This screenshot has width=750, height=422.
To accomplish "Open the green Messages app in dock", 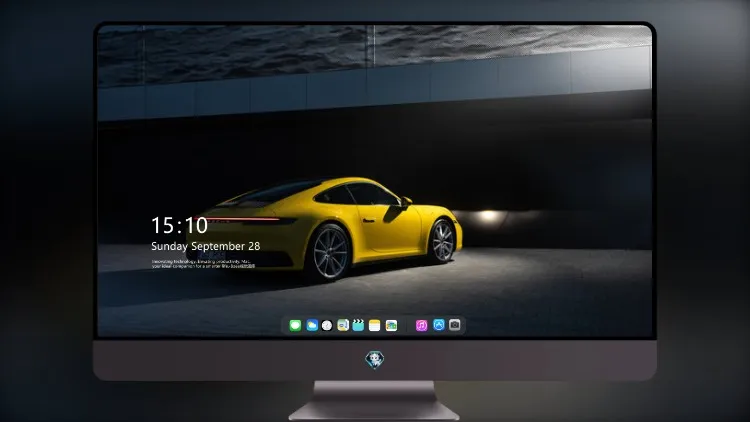I will coord(295,325).
